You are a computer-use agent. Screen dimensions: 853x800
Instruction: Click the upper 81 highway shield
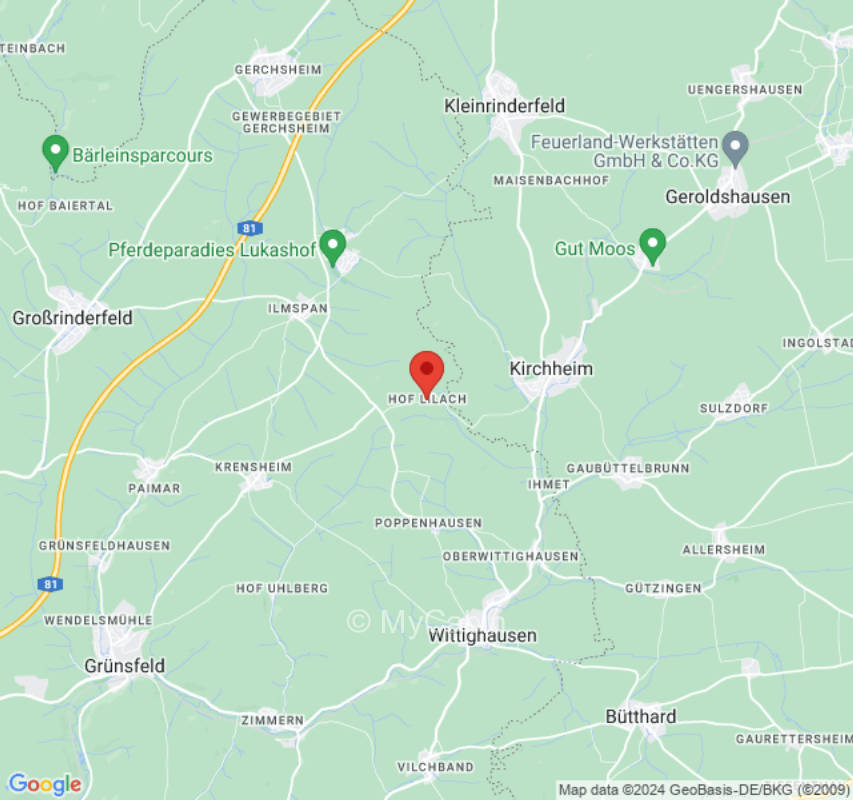click(x=250, y=228)
